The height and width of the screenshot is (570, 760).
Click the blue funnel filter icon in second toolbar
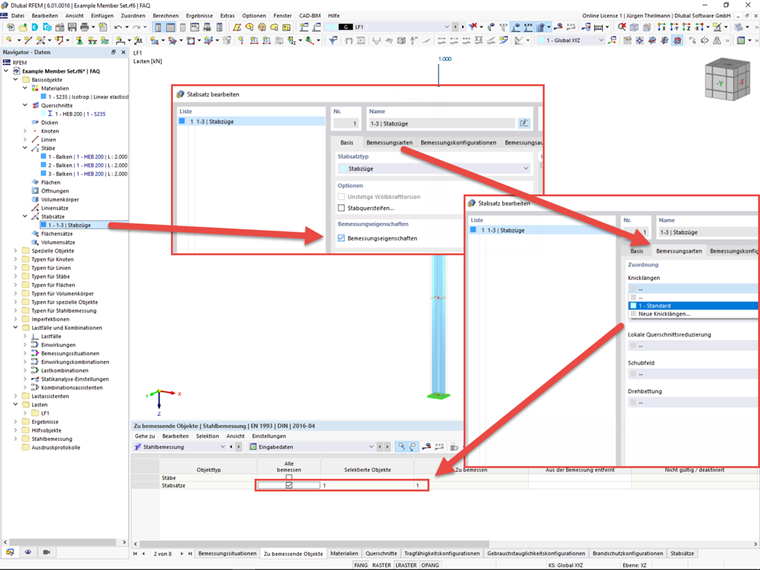333,40
